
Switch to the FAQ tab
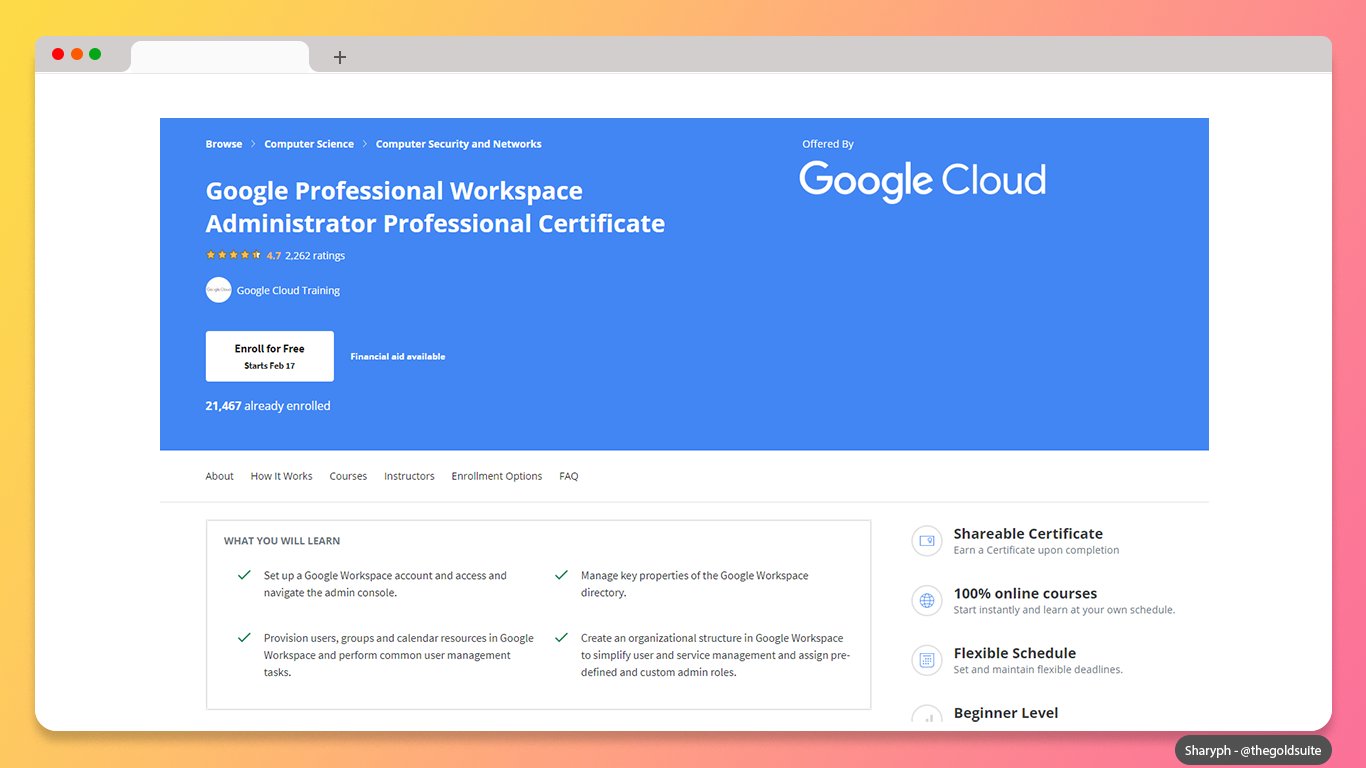(569, 476)
